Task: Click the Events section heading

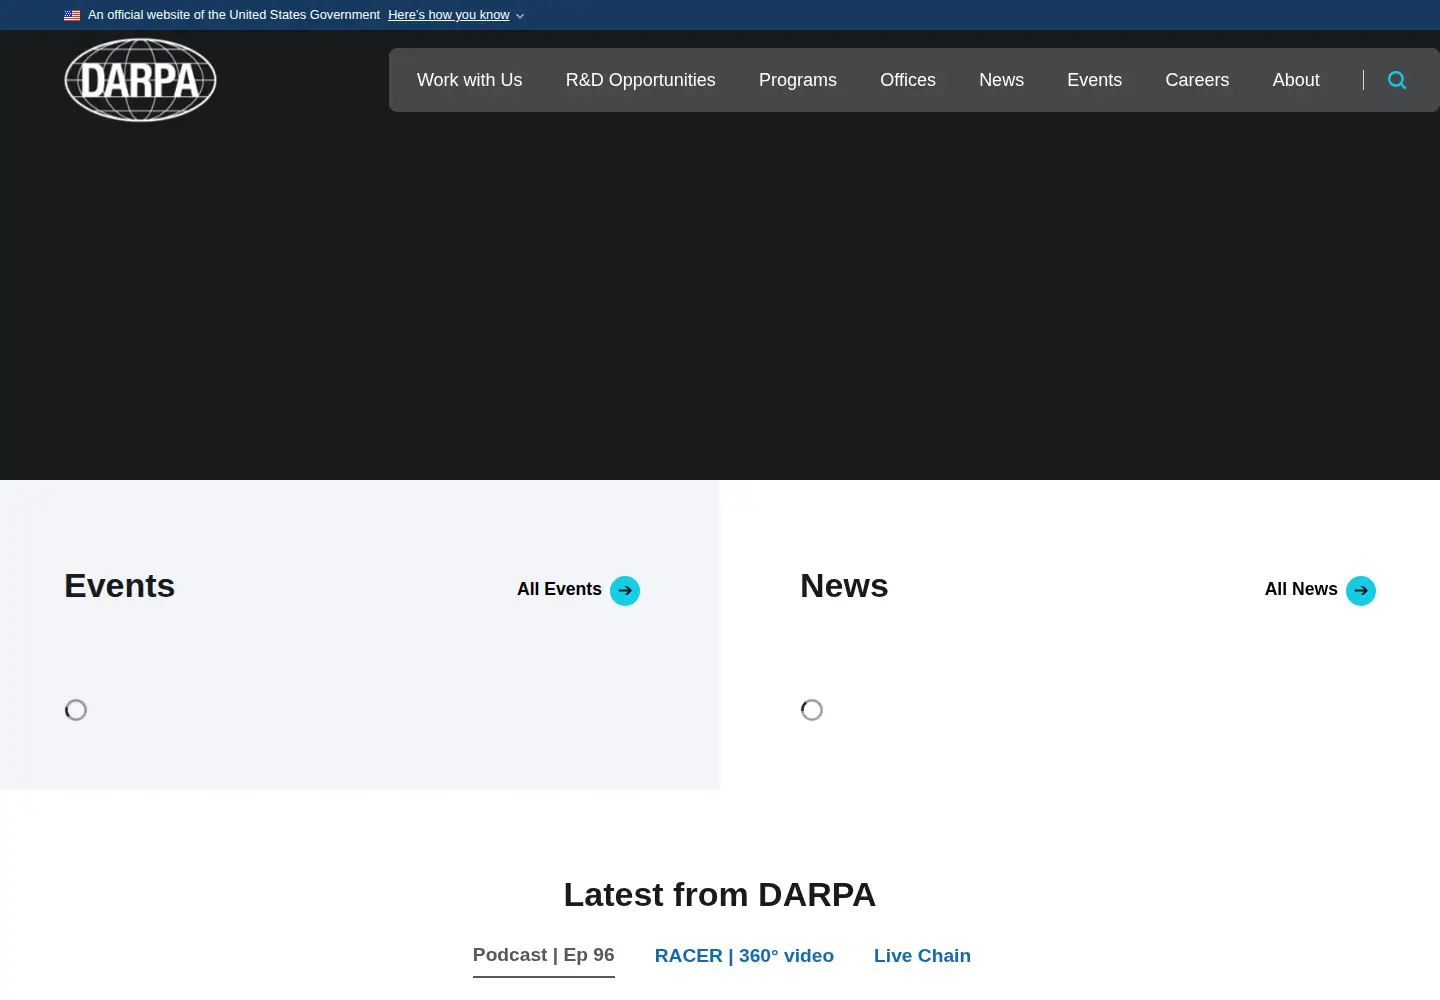Action: tap(120, 586)
